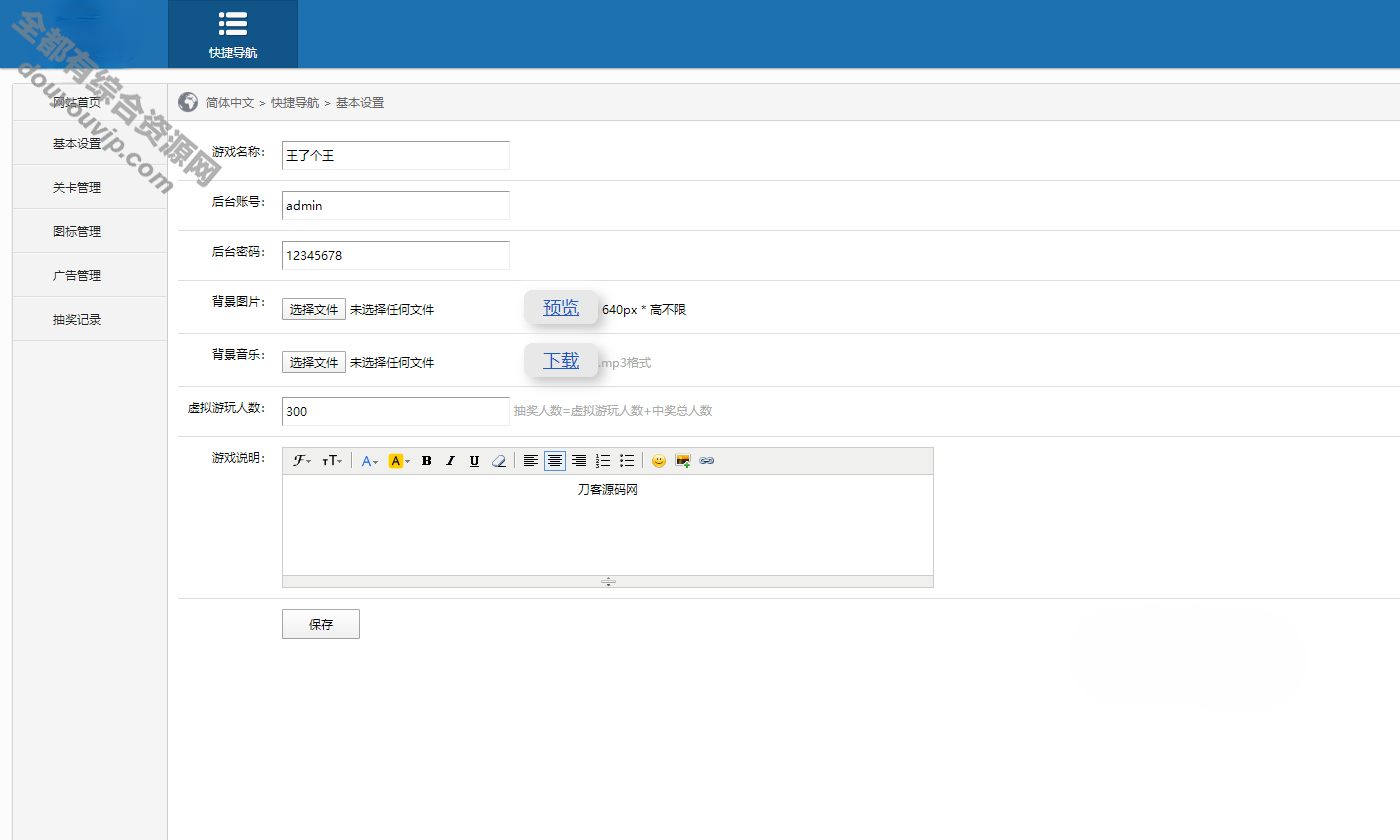The image size is (1400, 840).
Task: Click the 刀客源码网 text in editor
Action: point(608,490)
